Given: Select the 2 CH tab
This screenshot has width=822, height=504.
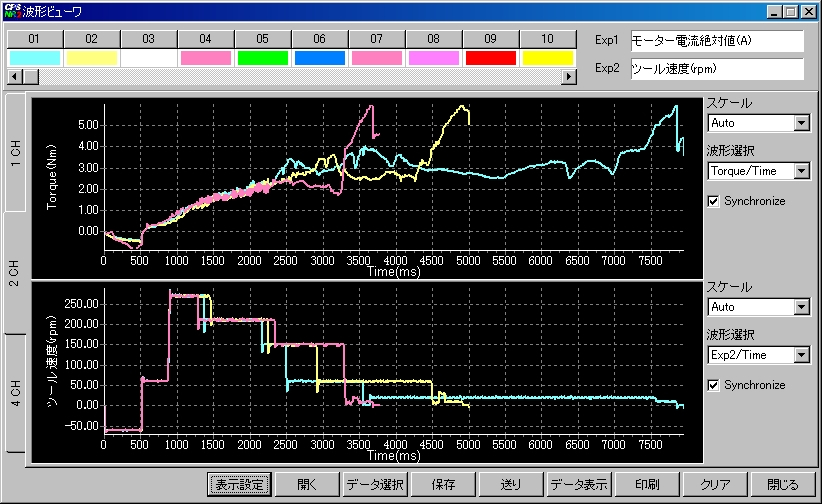Looking at the screenshot, I should pyautogui.click(x=16, y=273).
